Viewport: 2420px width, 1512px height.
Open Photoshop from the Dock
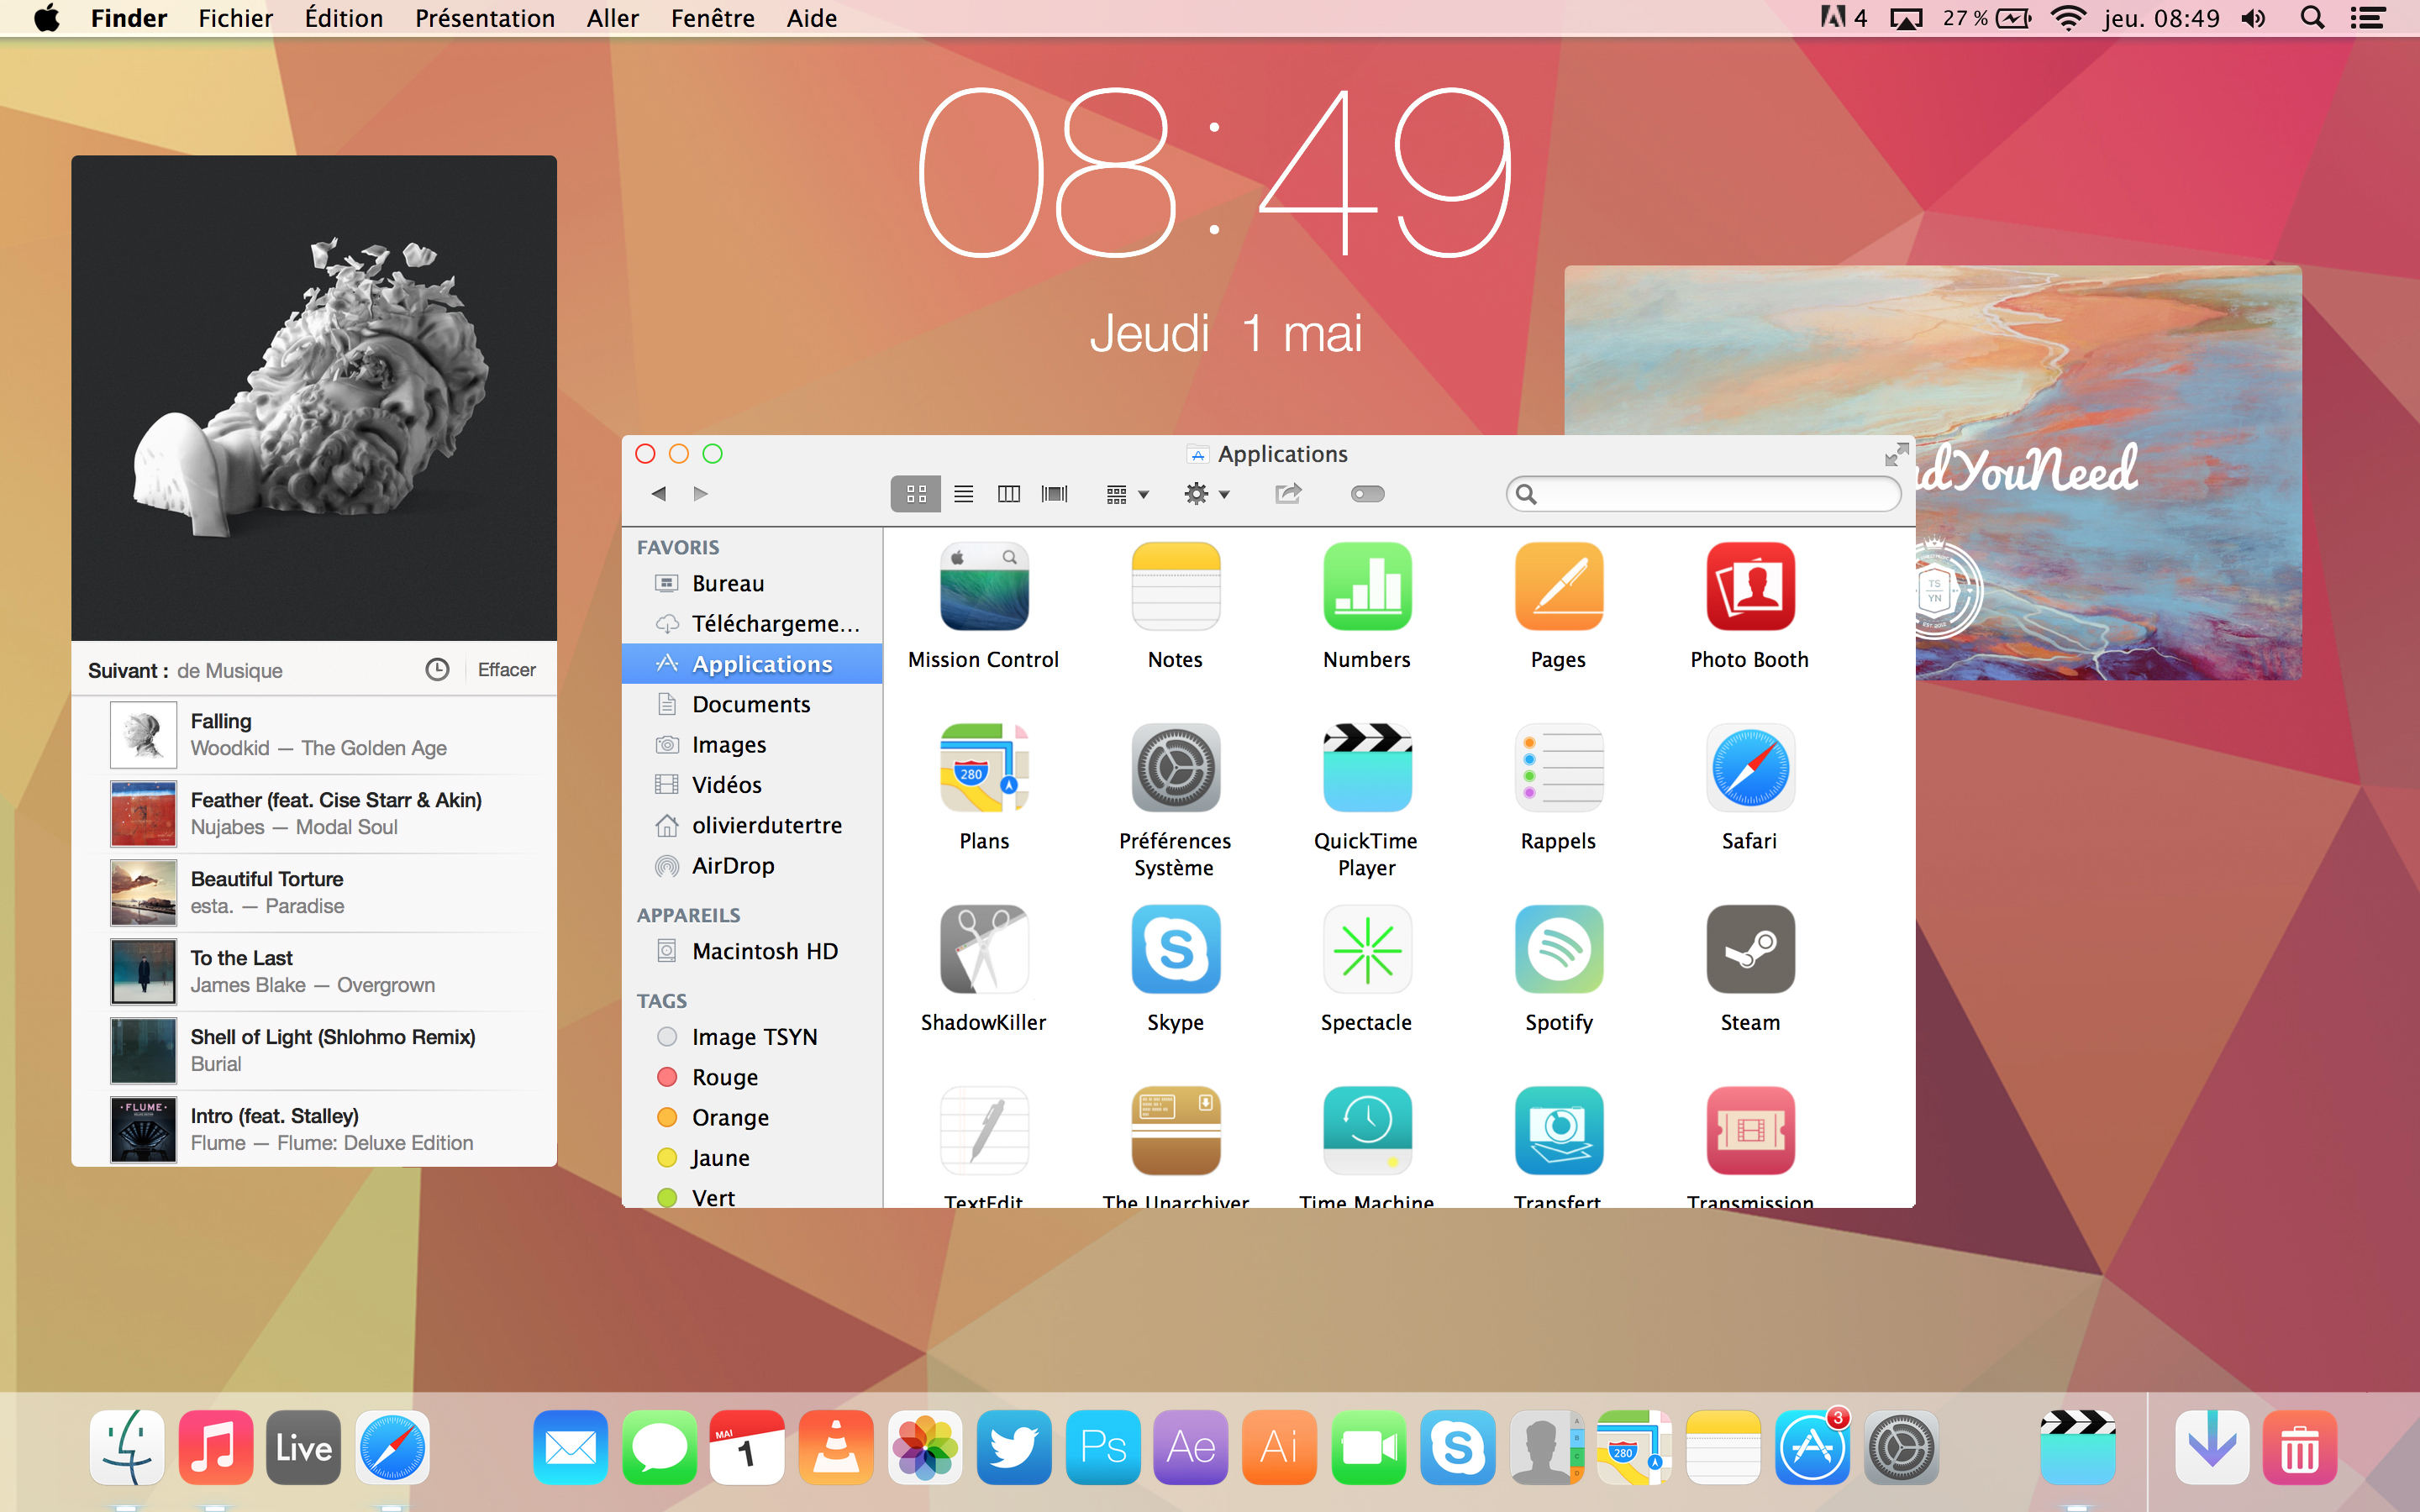[1103, 1447]
